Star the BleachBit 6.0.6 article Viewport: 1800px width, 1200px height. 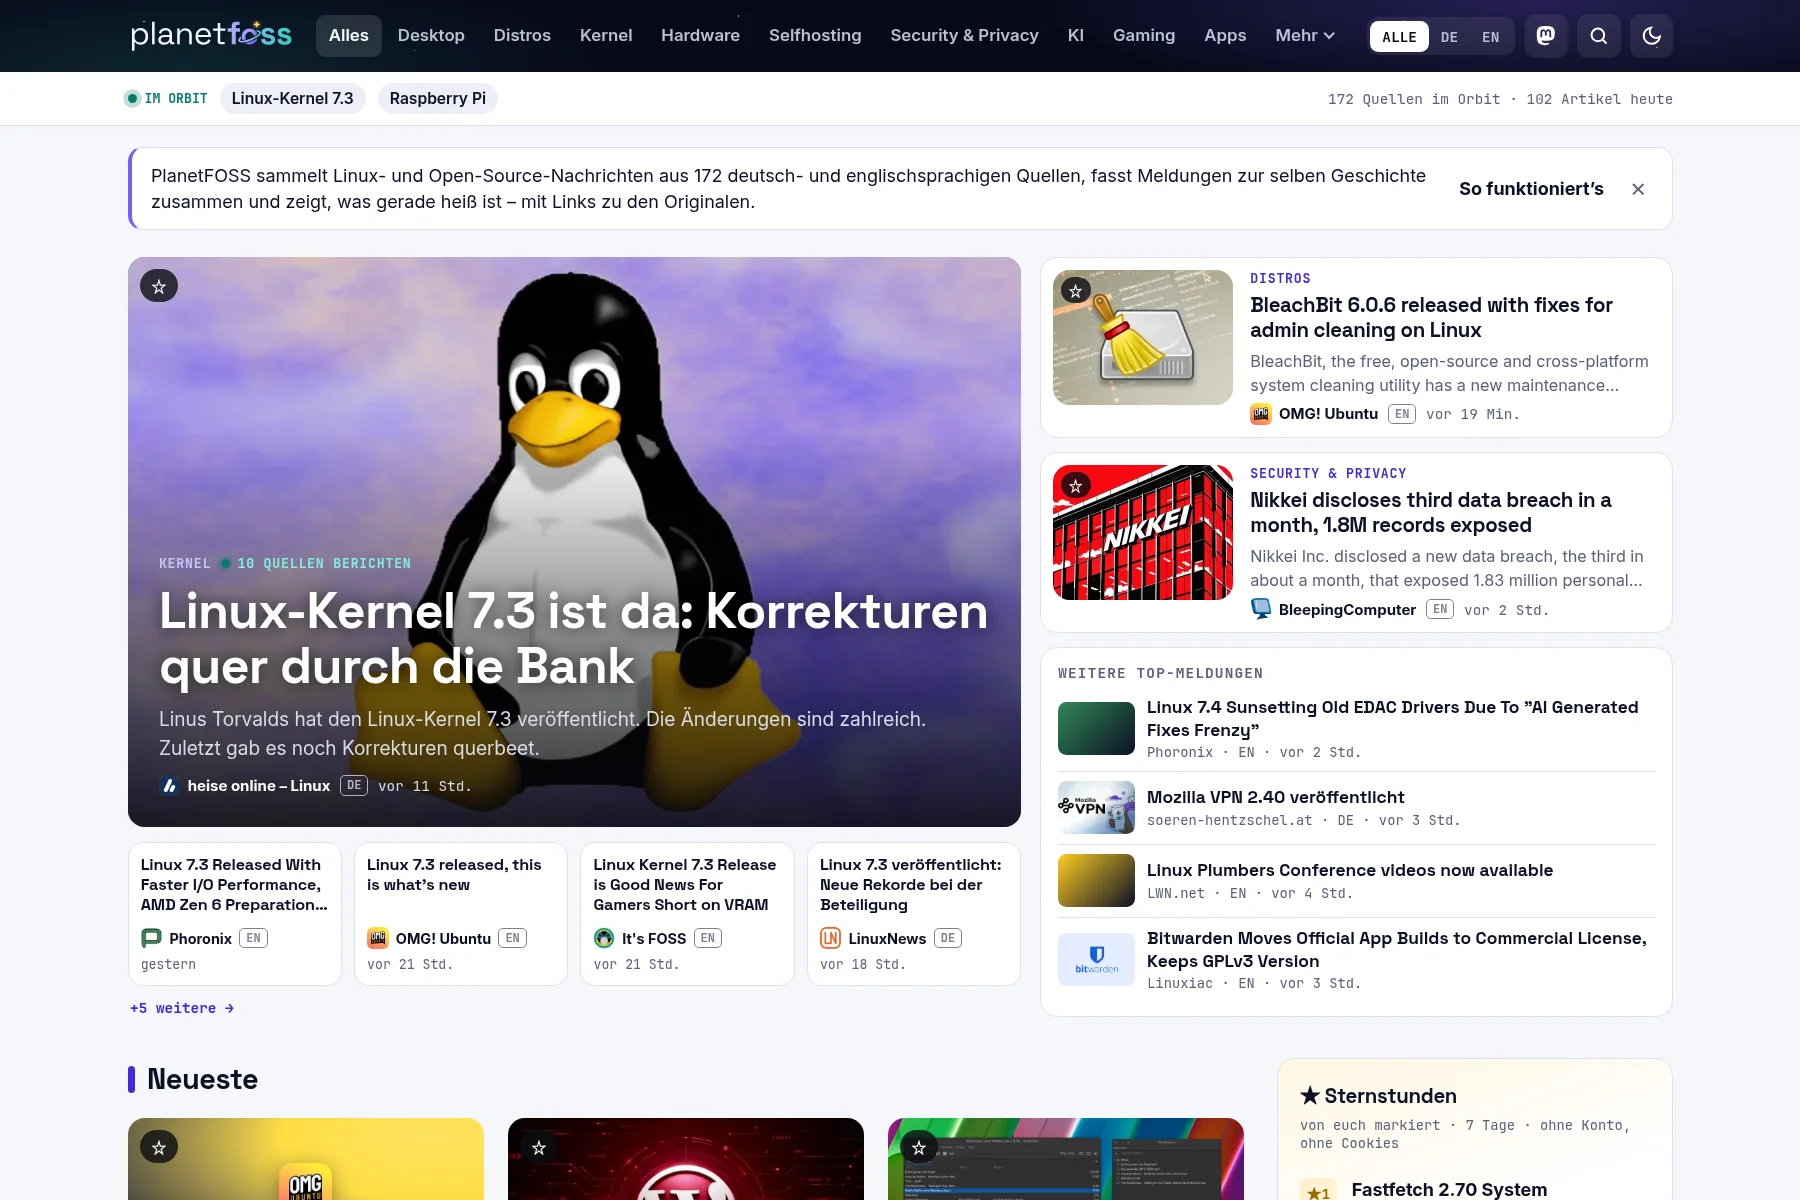pyautogui.click(x=1076, y=291)
